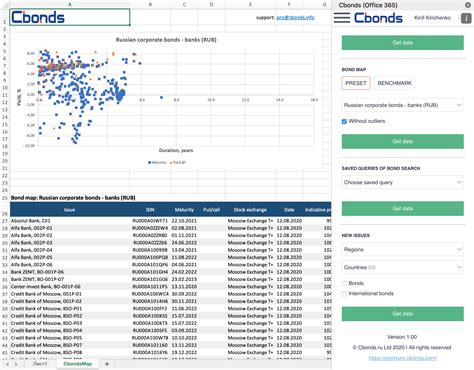474x370 pixels.
Task: Open the support email link
Action: click(295, 17)
